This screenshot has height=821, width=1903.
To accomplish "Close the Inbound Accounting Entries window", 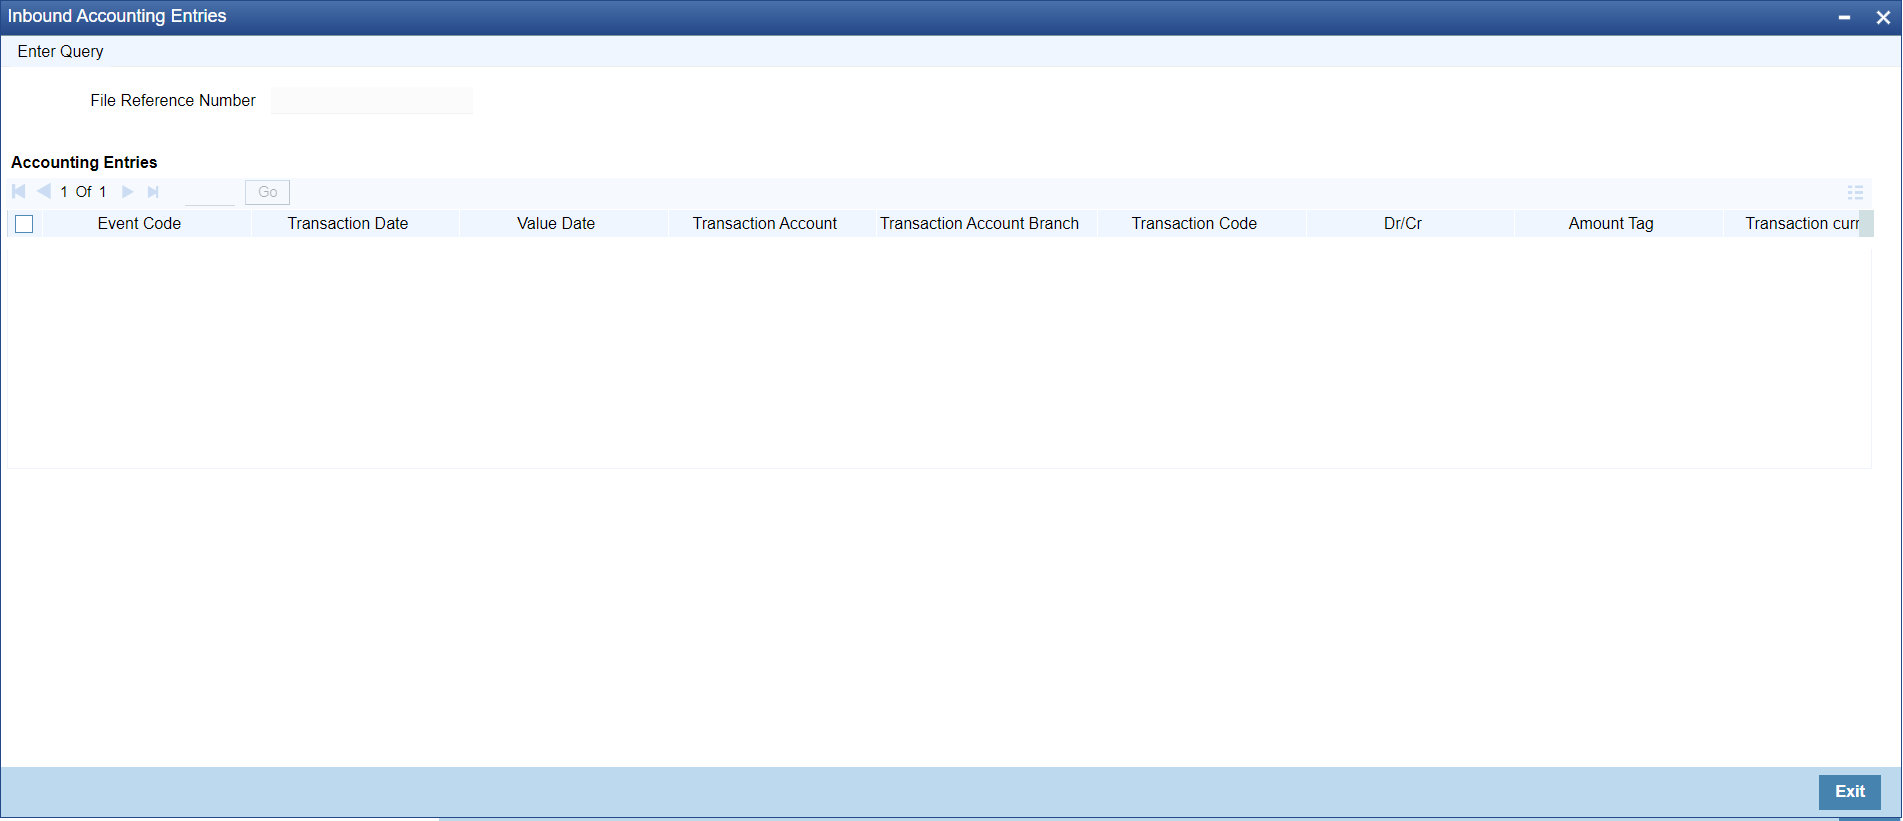I will click(x=1883, y=17).
